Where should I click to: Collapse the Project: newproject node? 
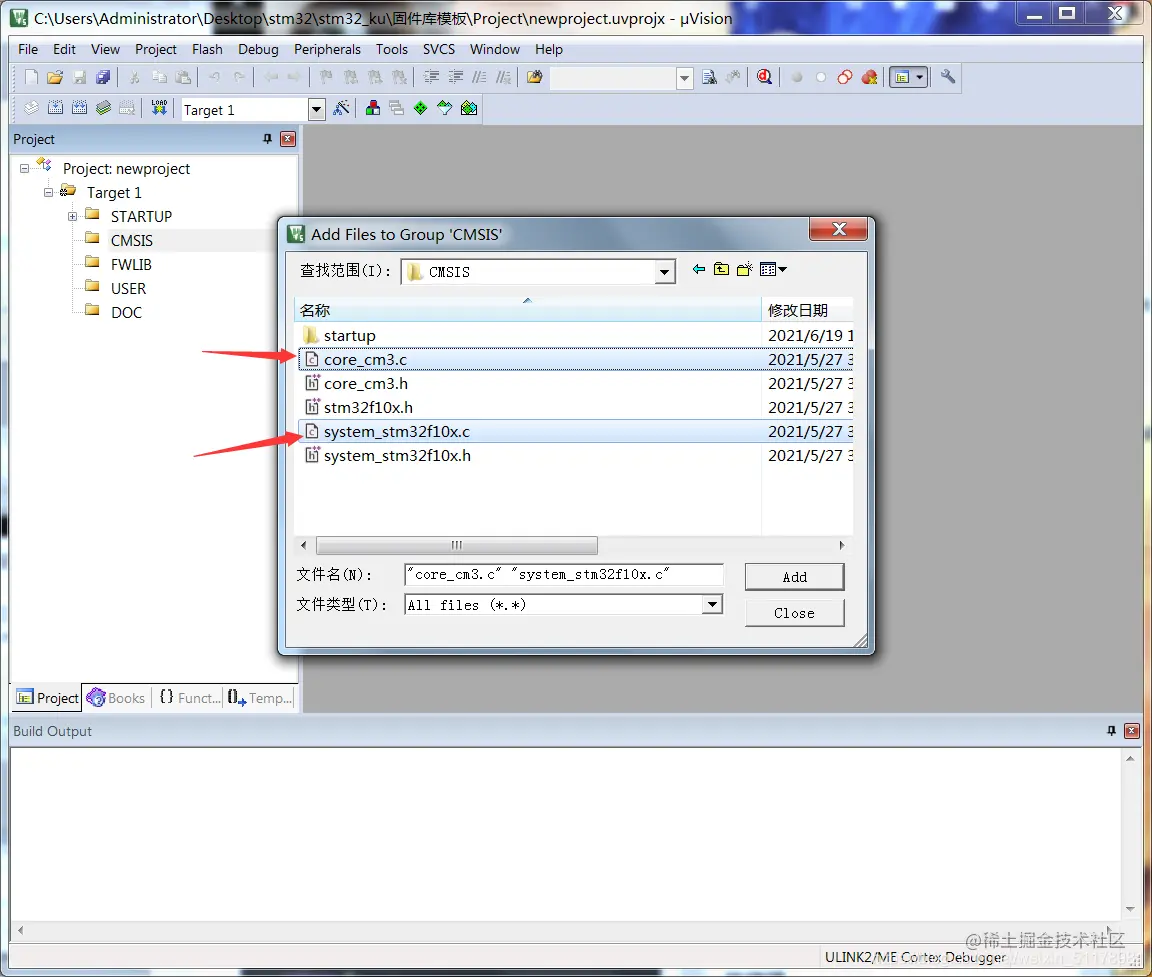tap(24, 168)
